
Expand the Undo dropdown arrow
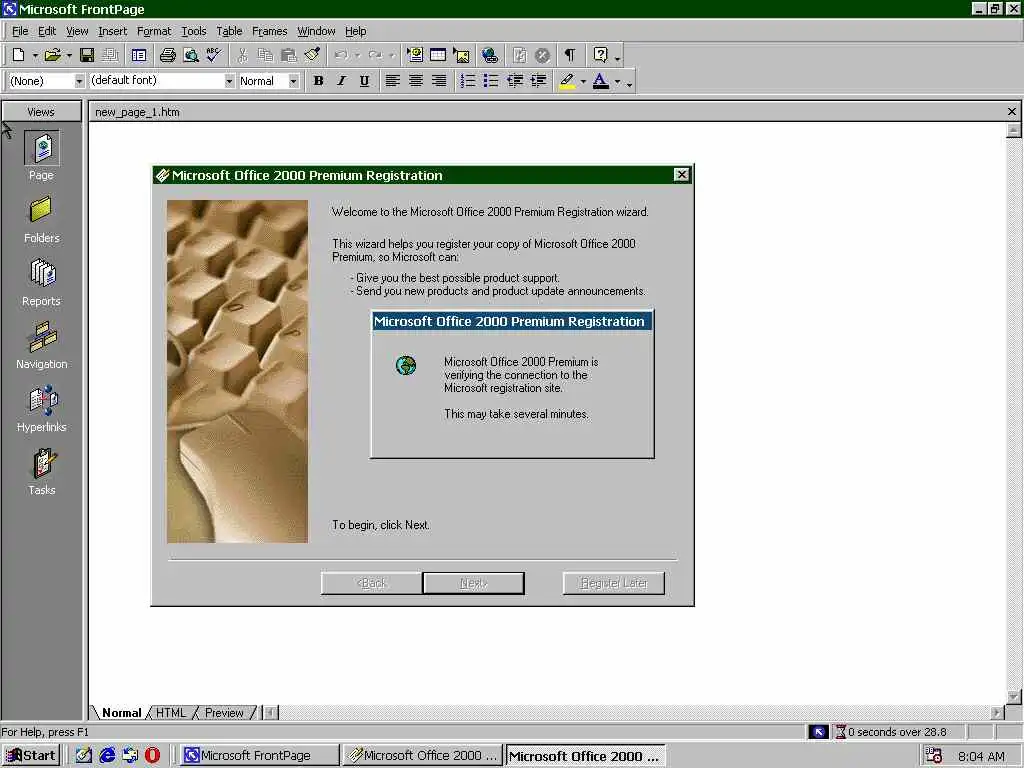click(x=357, y=56)
